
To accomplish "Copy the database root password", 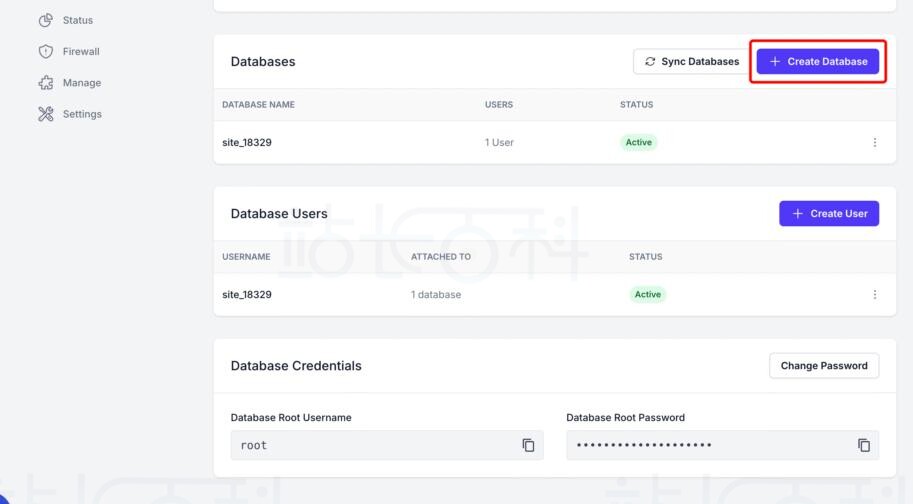I will [x=864, y=445].
